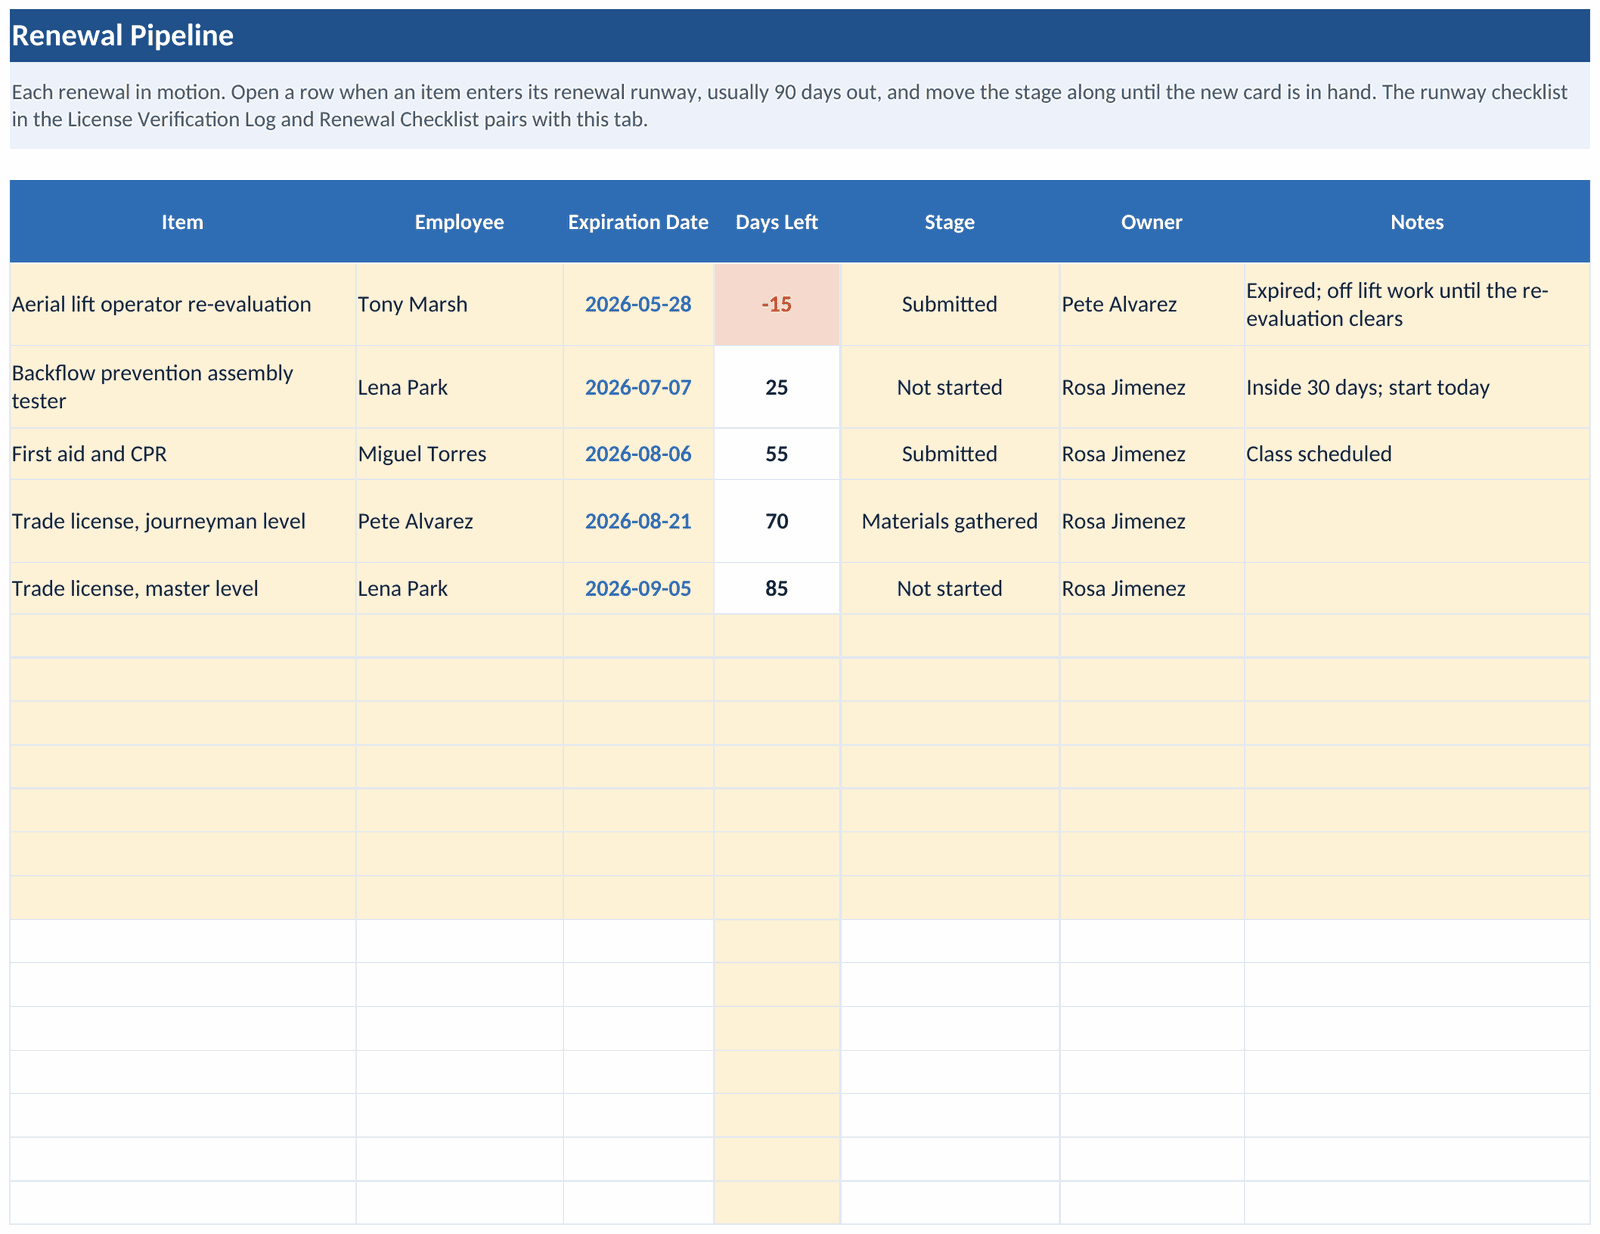Select the Pete Alvarez owner cell

click(1152, 305)
